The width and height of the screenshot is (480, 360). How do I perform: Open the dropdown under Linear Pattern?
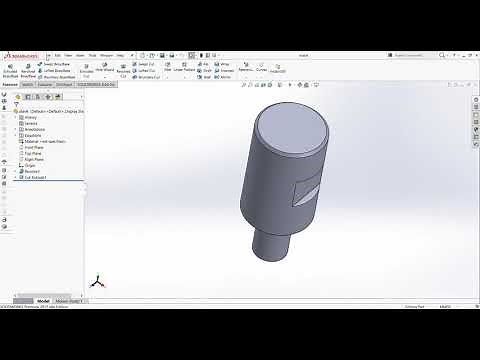click(184, 77)
